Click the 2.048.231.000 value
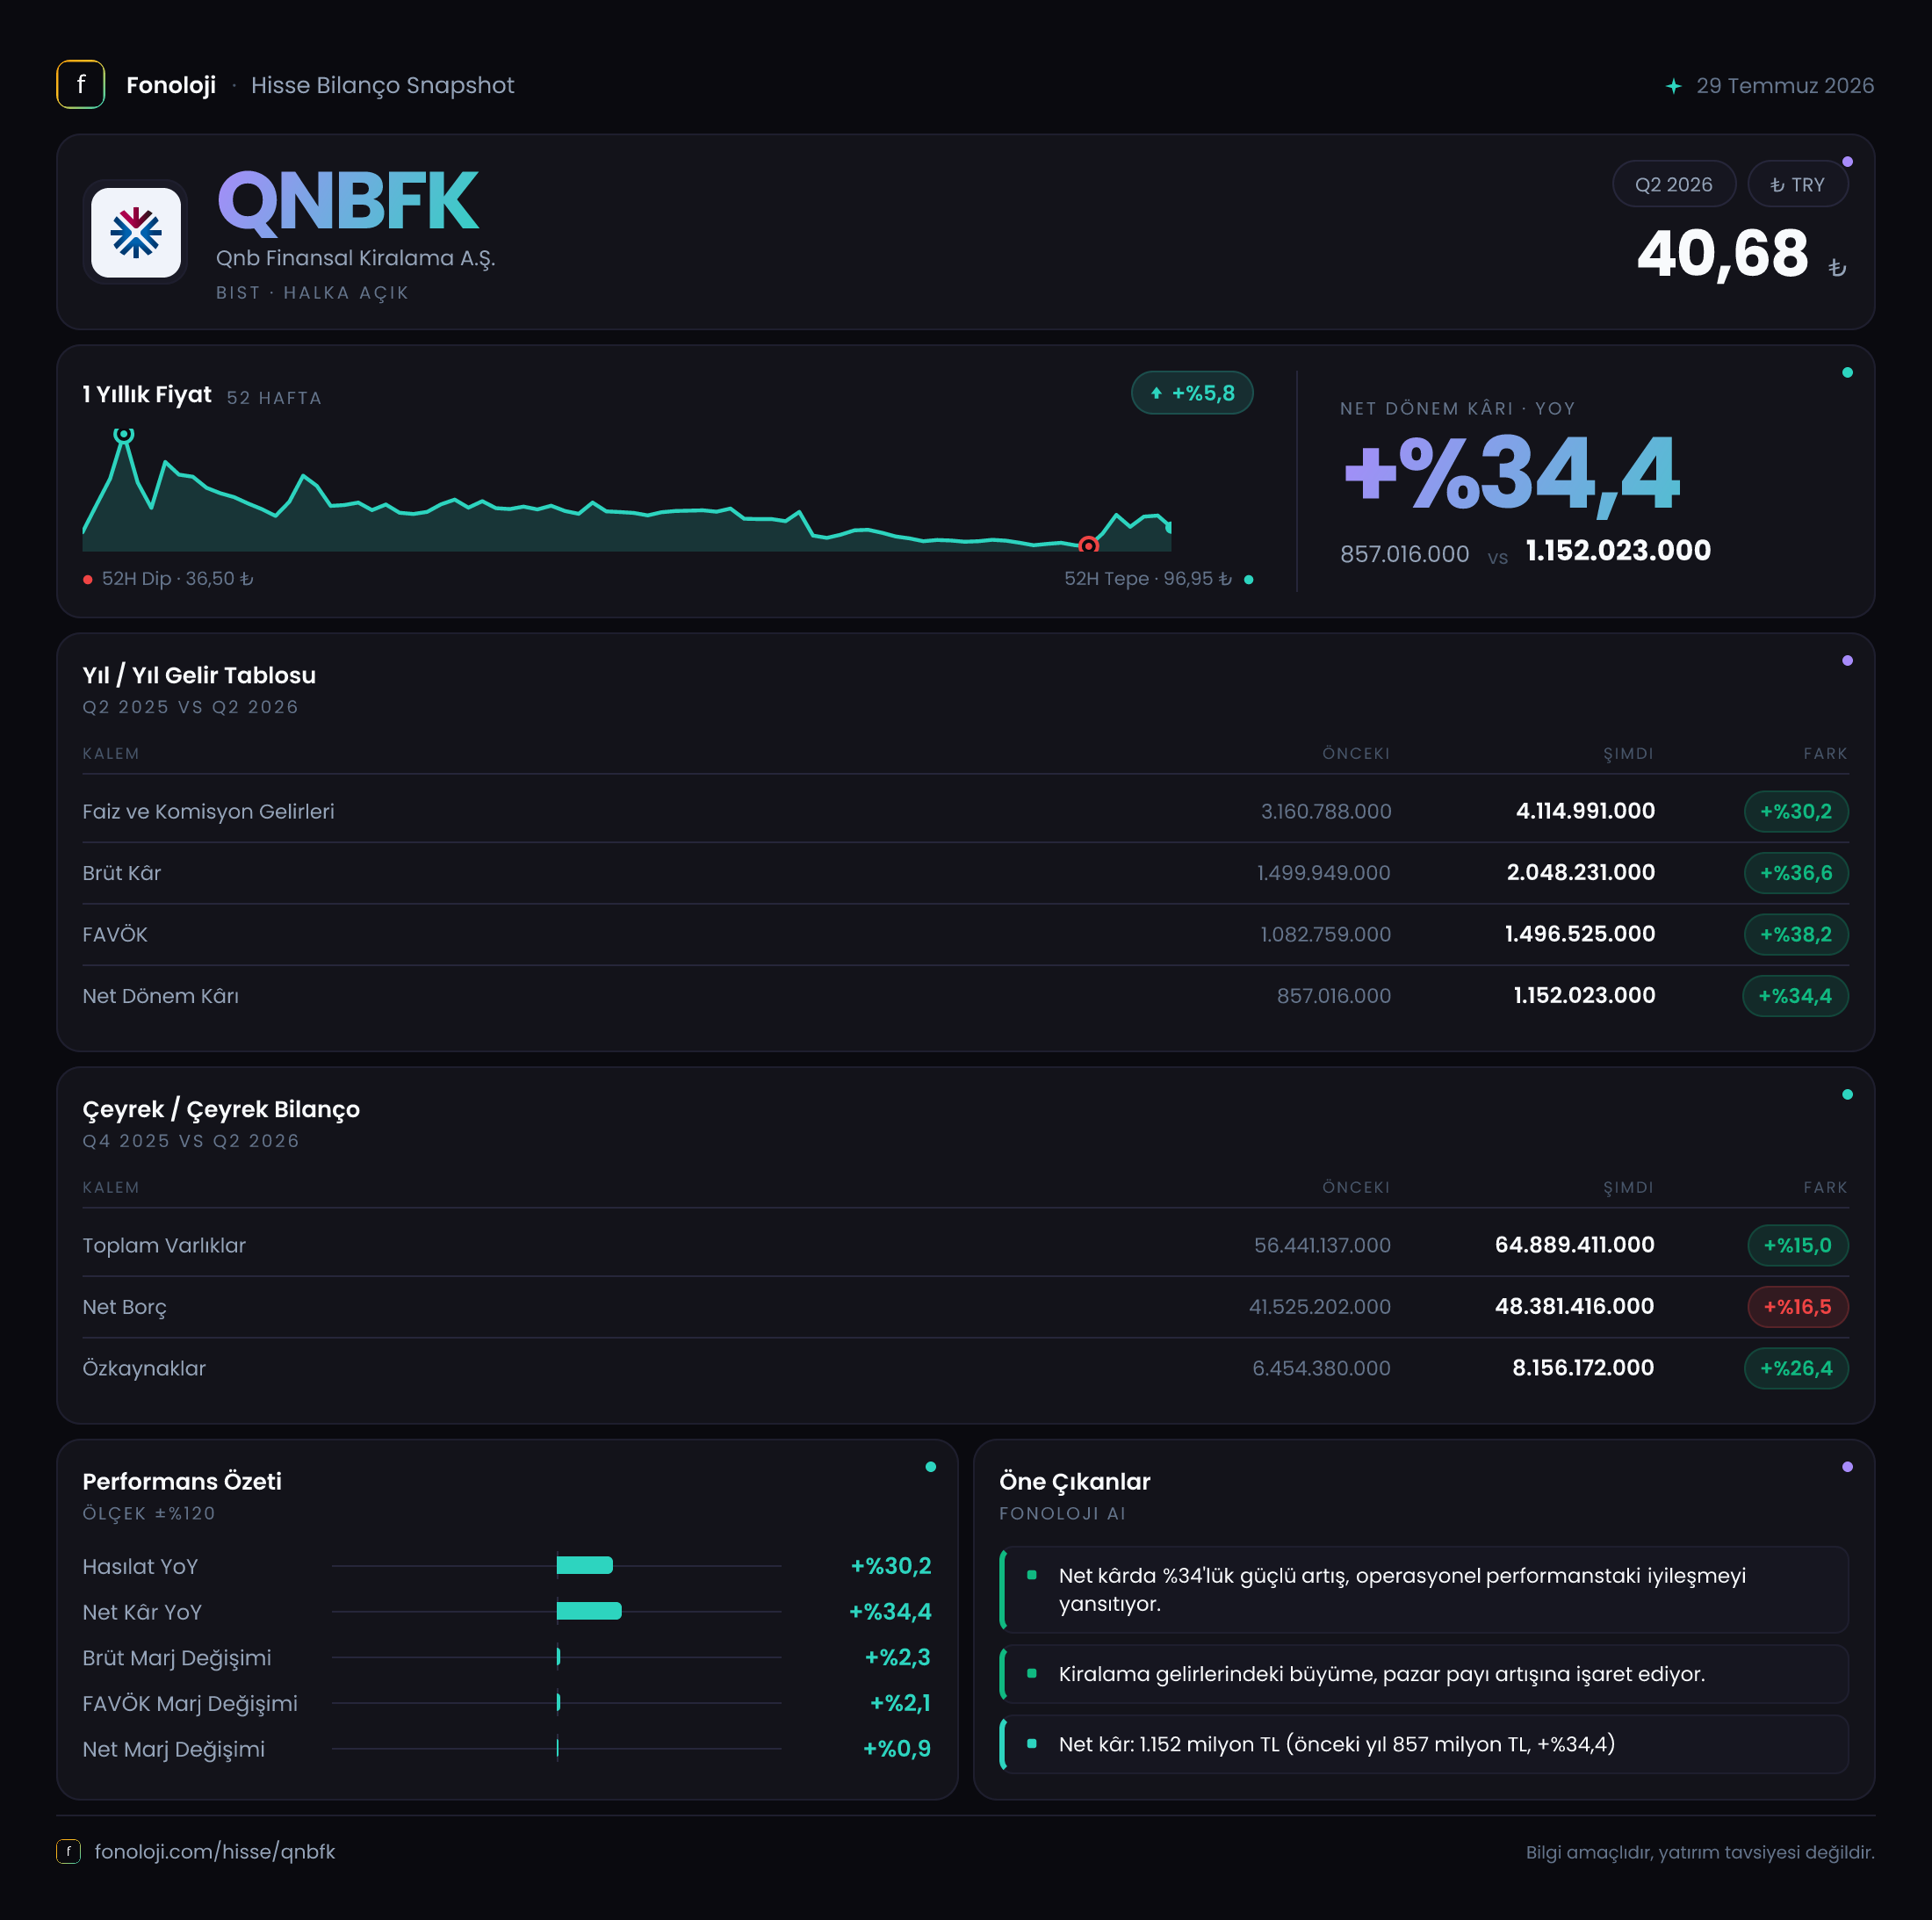 click(x=1581, y=873)
